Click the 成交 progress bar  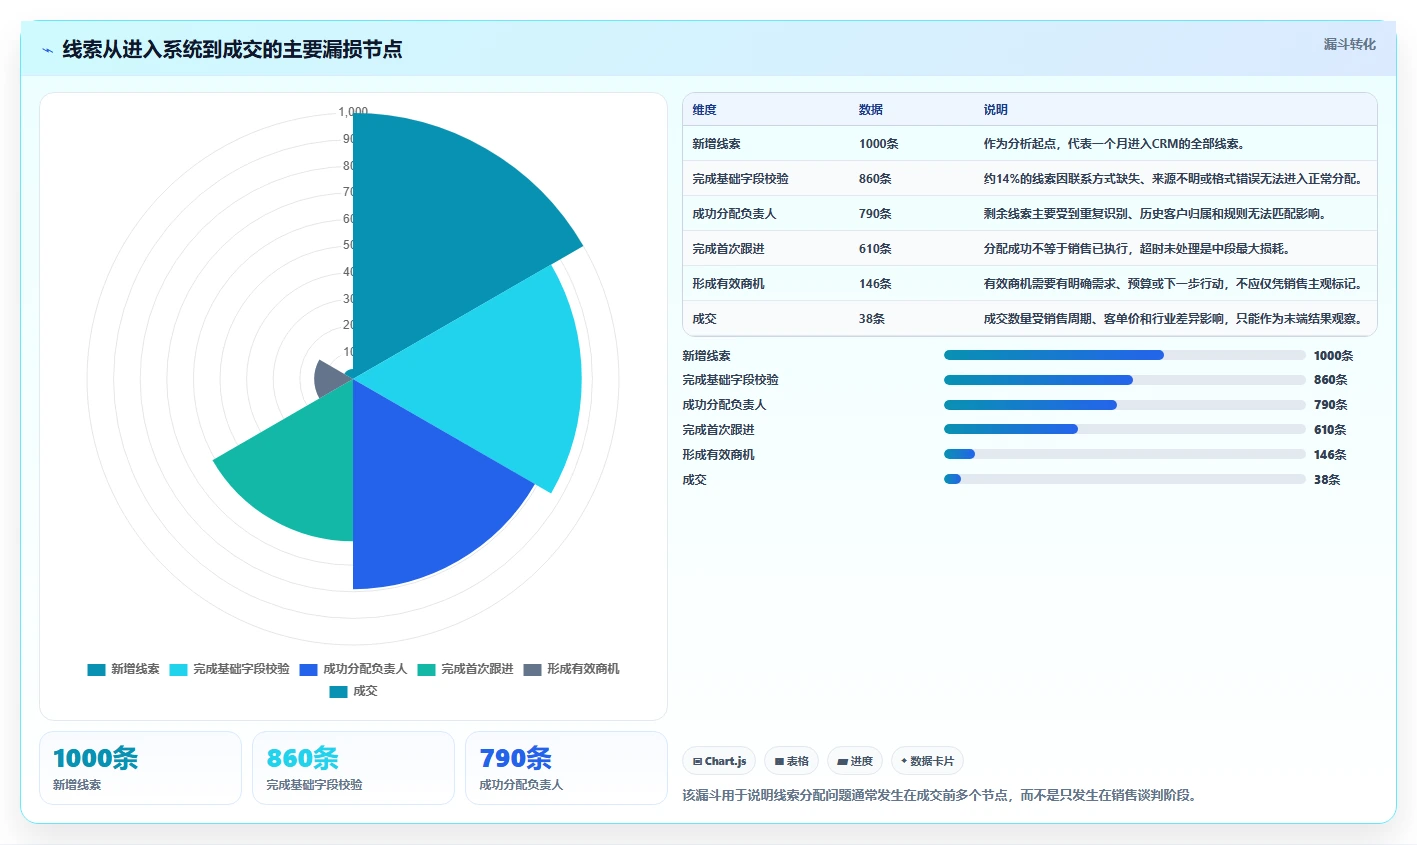tap(1125, 479)
